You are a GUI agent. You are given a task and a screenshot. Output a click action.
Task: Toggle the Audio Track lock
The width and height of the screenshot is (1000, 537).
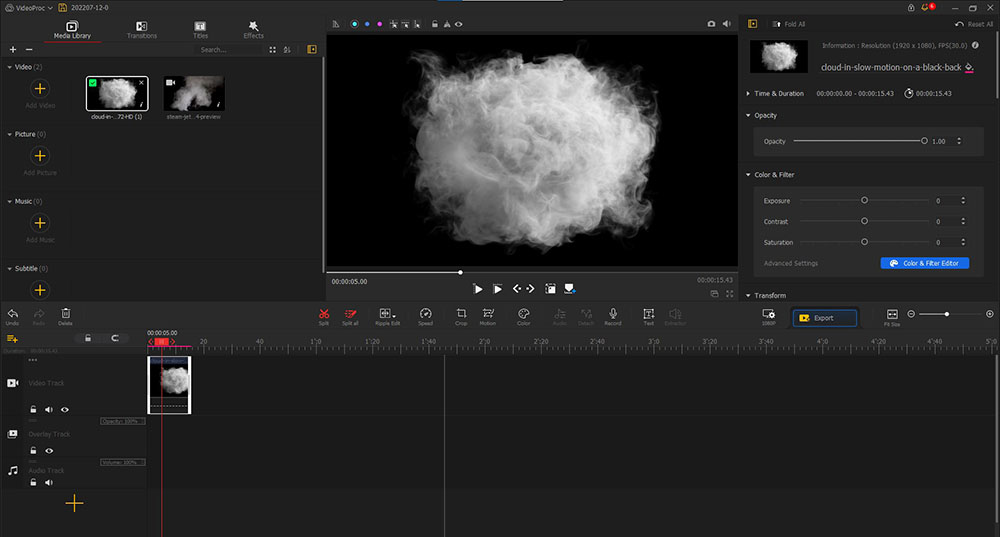33,482
